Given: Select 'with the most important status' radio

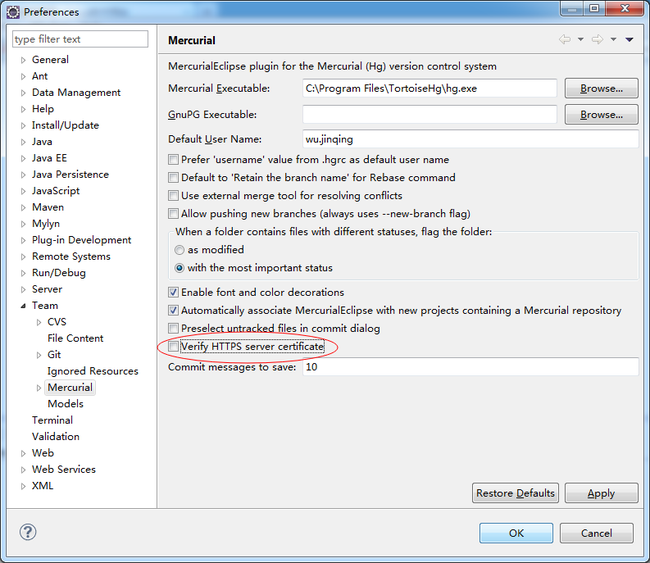Looking at the screenshot, I should coord(179,268).
